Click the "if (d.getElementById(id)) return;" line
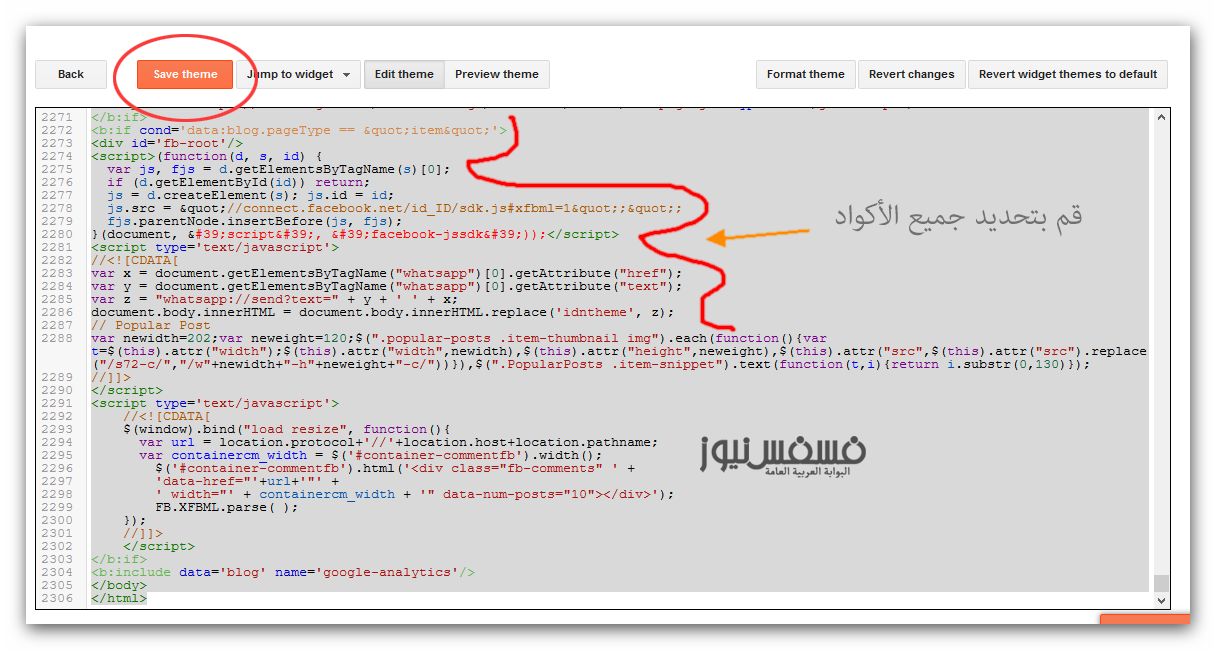Screen dimensions: 1216x650 pos(237,182)
